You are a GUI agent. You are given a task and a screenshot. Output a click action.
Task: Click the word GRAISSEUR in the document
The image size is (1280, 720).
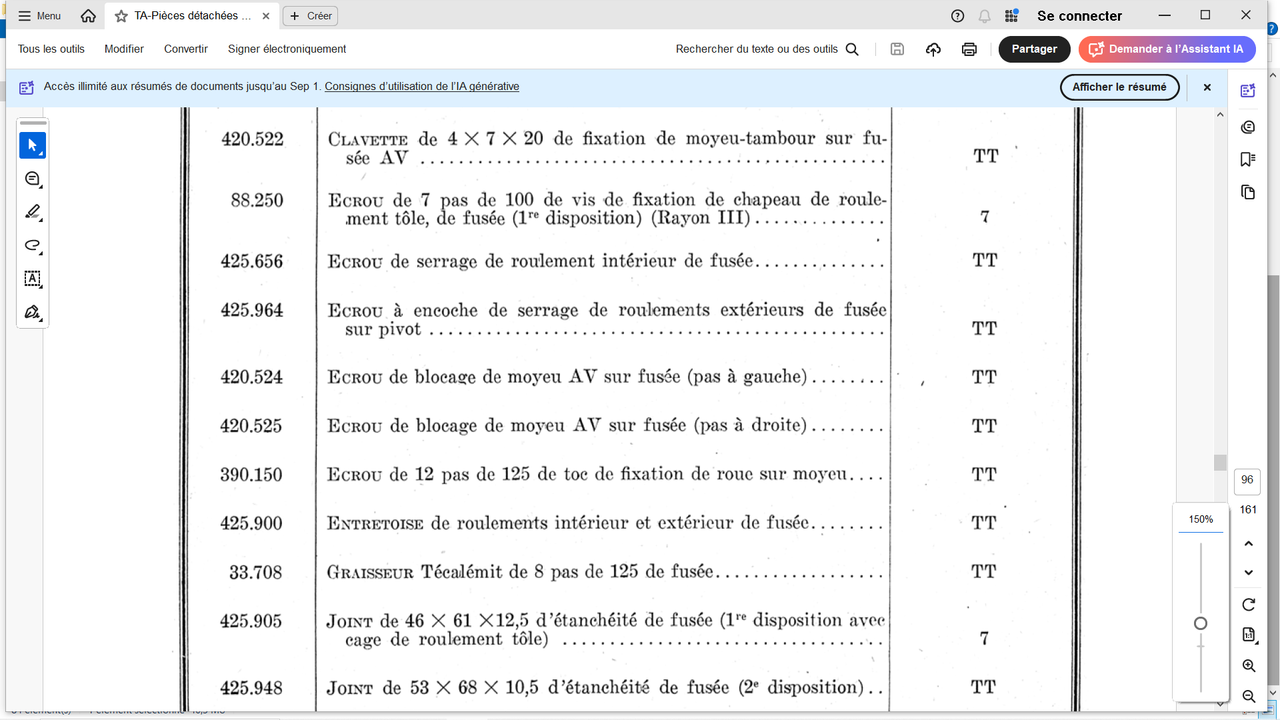coord(371,573)
